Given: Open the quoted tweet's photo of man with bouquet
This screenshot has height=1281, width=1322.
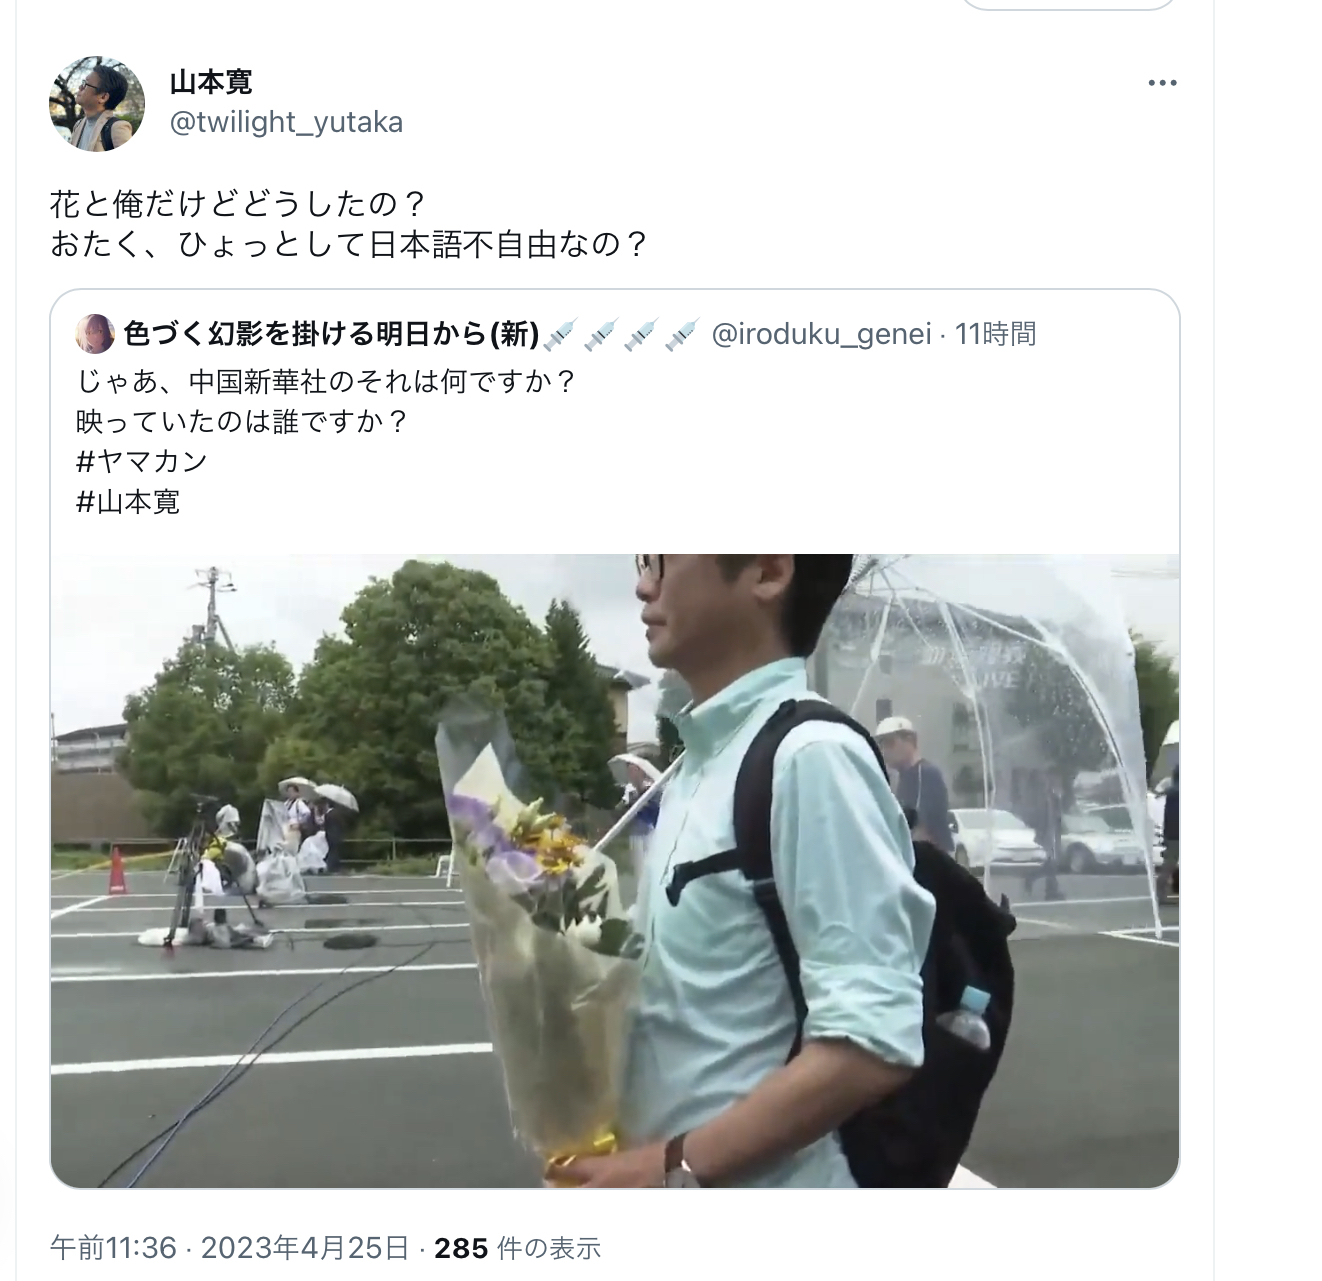Looking at the screenshot, I should 615,871.
